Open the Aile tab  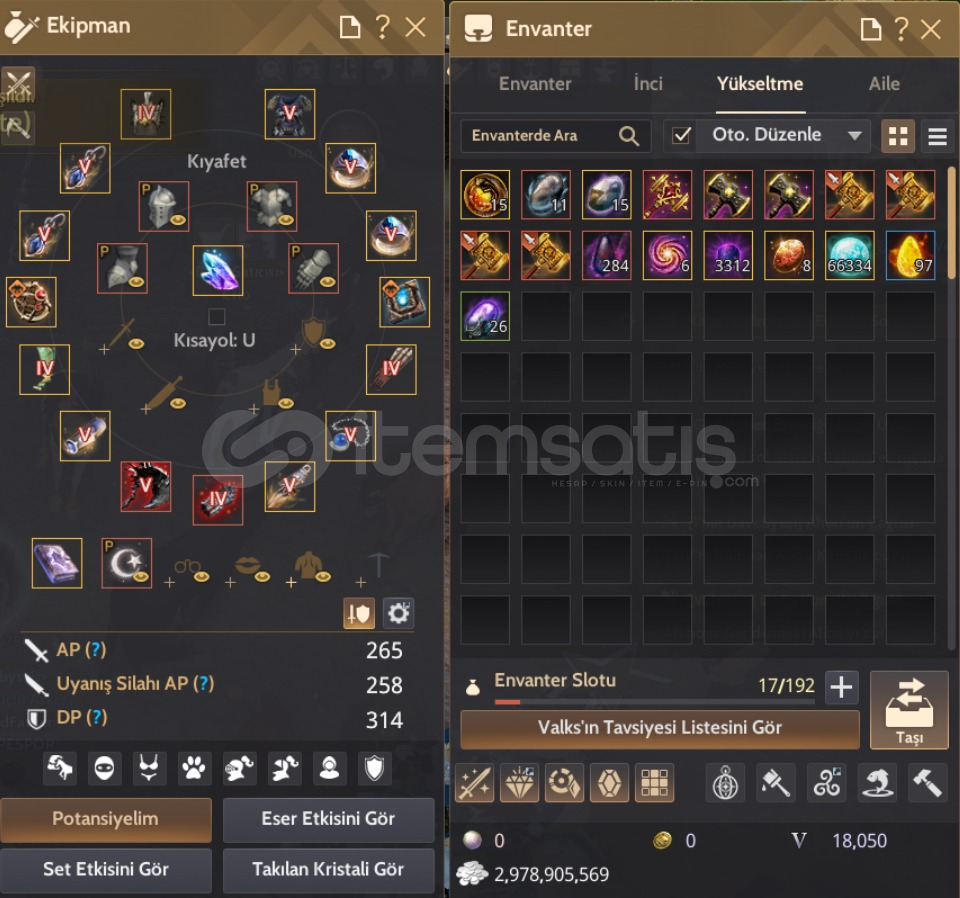pyautogui.click(x=884, y=84)
